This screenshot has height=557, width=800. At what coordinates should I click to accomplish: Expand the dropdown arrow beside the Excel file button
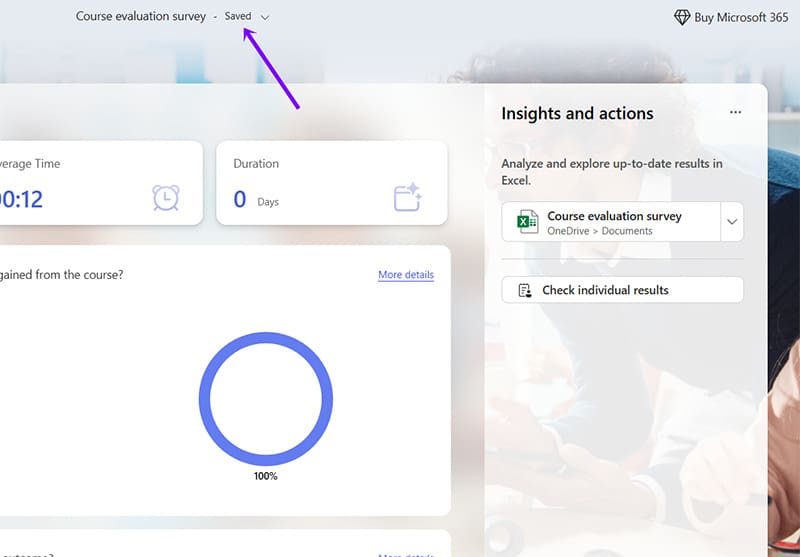pos(732,222)
